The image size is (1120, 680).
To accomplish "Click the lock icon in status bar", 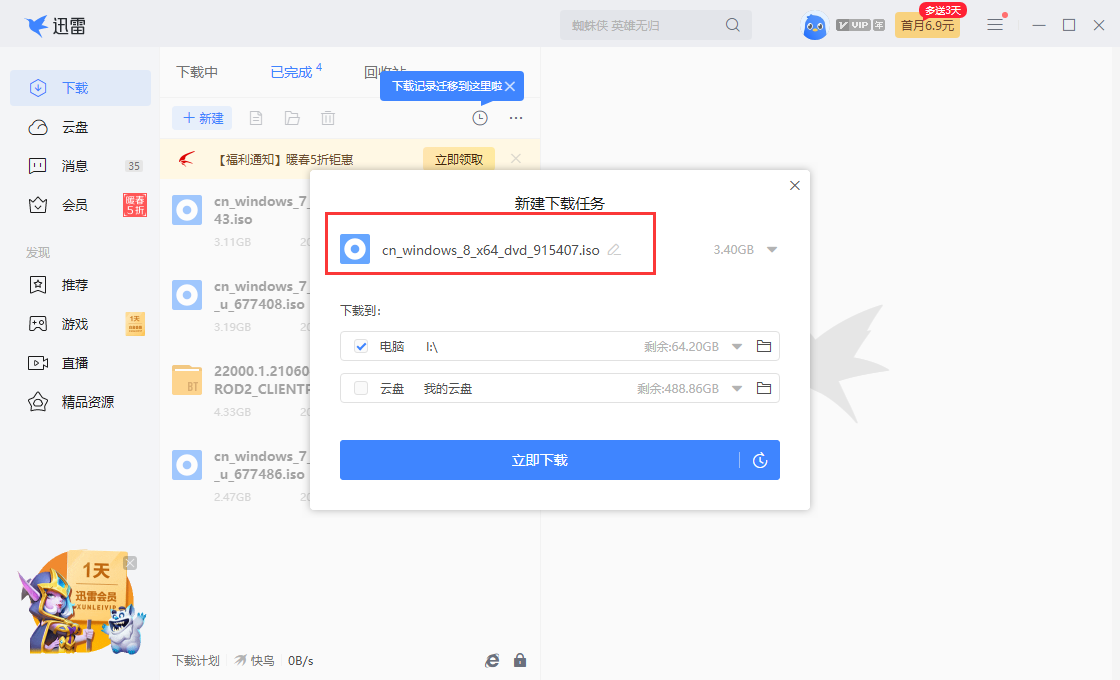I will [520, 660].
